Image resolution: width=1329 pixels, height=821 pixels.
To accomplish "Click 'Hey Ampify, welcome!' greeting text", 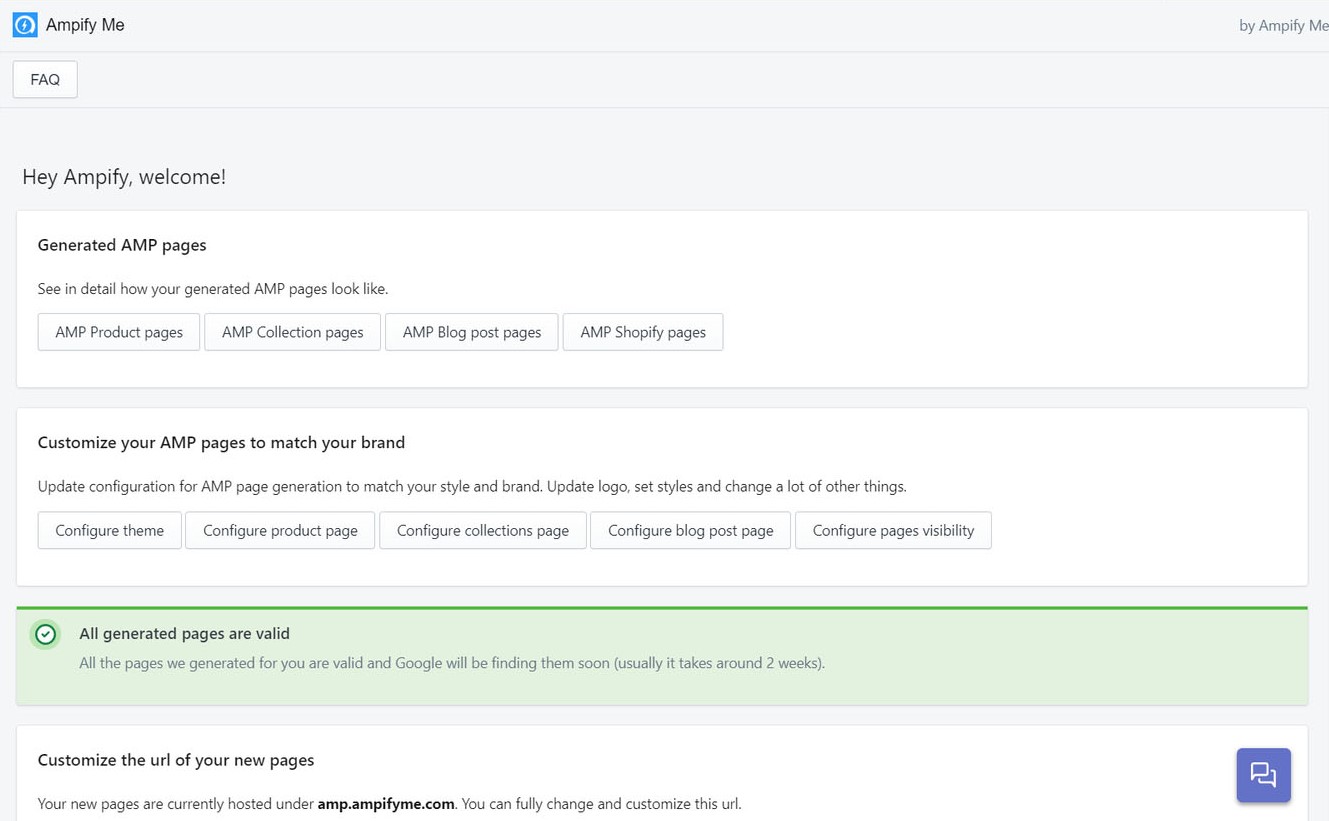I will click(x=124, y=177).
